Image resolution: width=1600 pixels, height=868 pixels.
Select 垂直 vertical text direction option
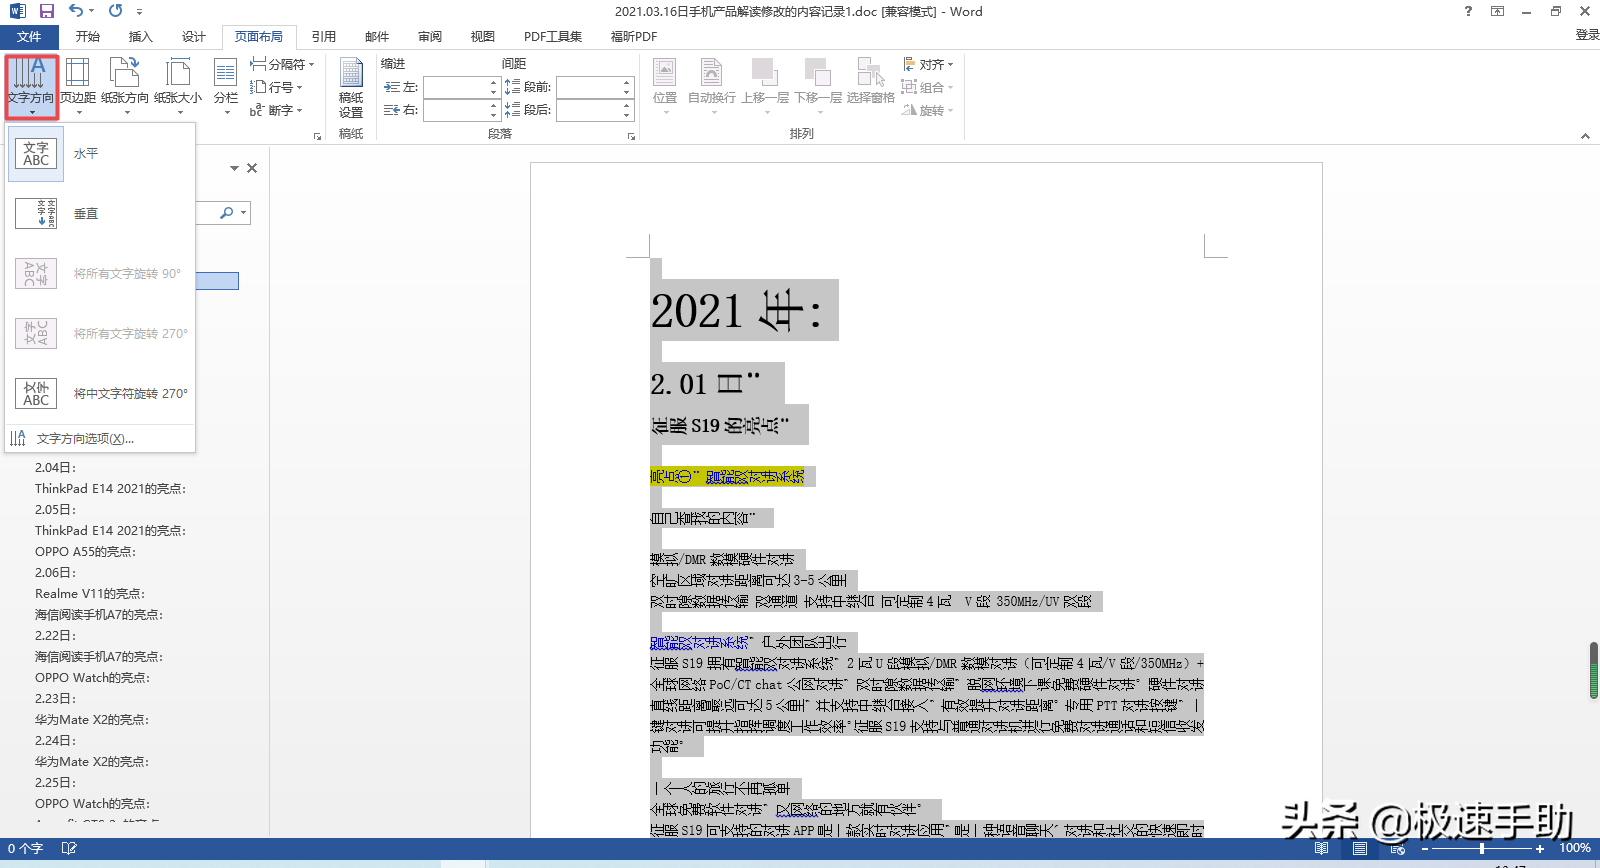(100, 214)
